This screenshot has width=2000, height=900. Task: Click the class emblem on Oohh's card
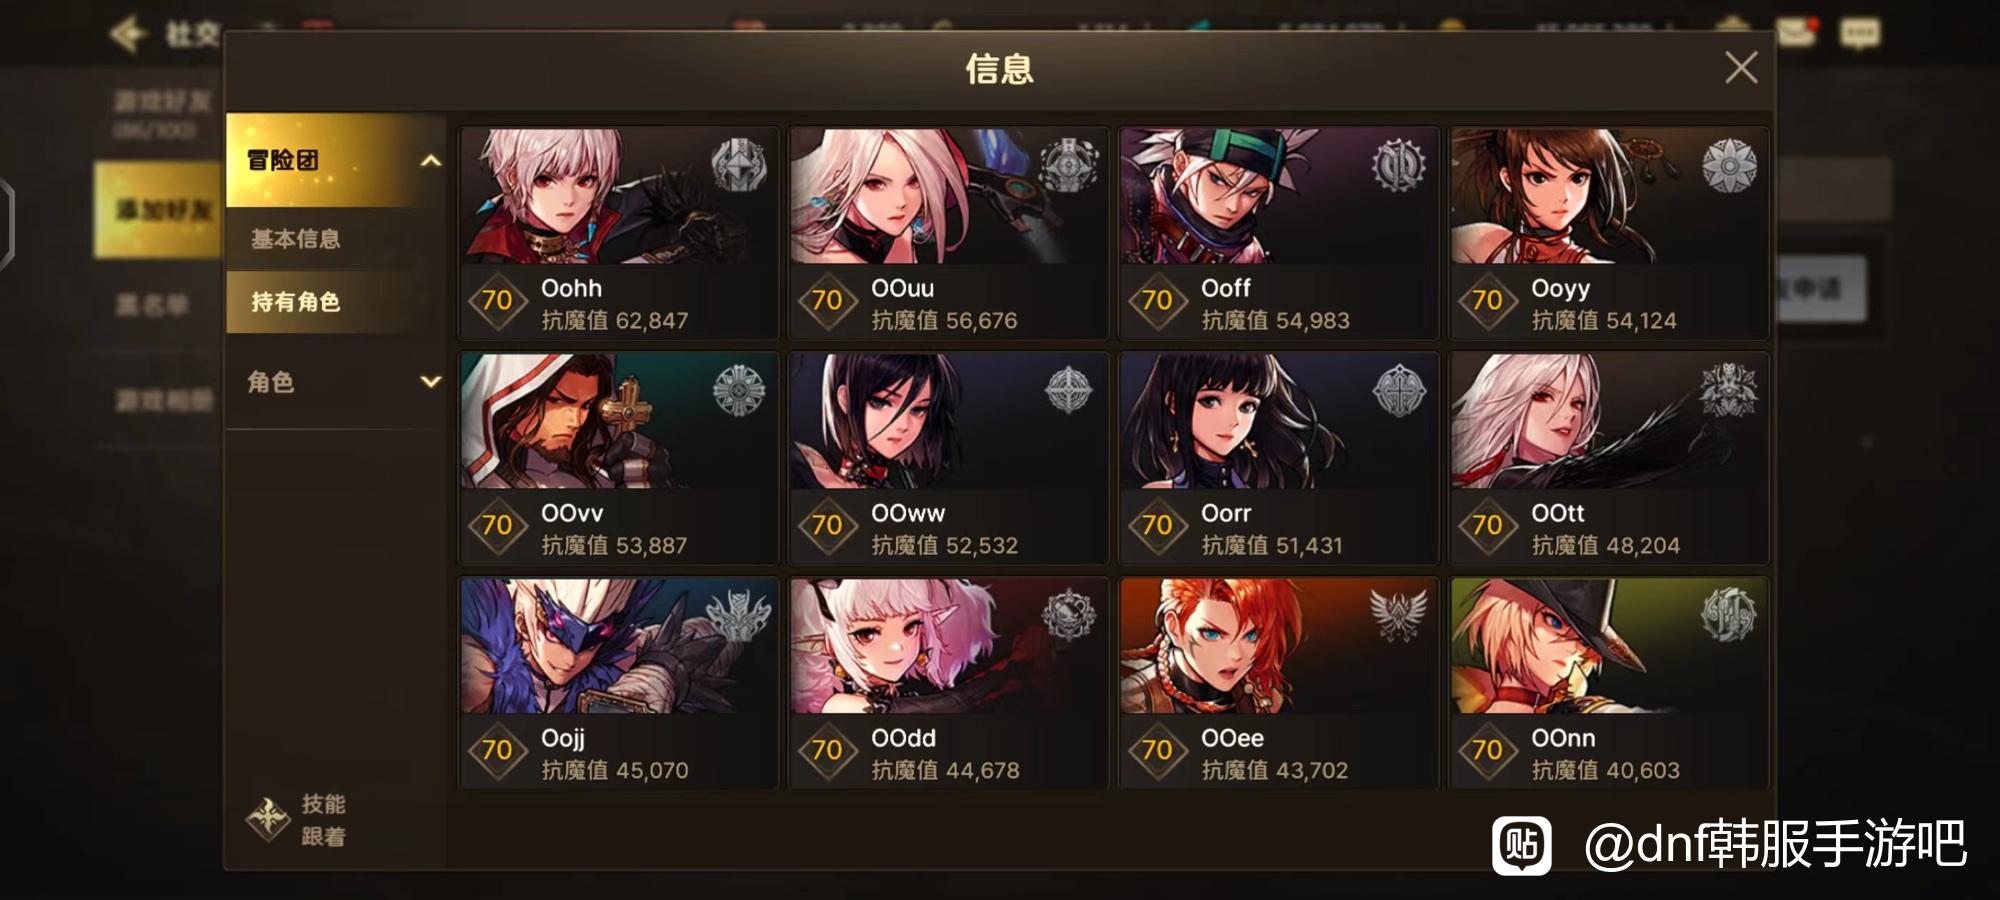point(739,166)
